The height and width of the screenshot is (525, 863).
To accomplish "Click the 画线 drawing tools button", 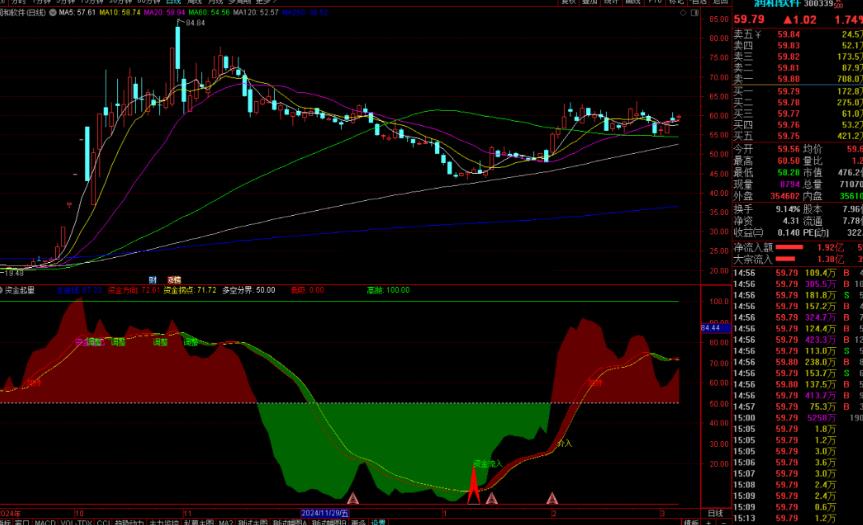I will point(632,2).
